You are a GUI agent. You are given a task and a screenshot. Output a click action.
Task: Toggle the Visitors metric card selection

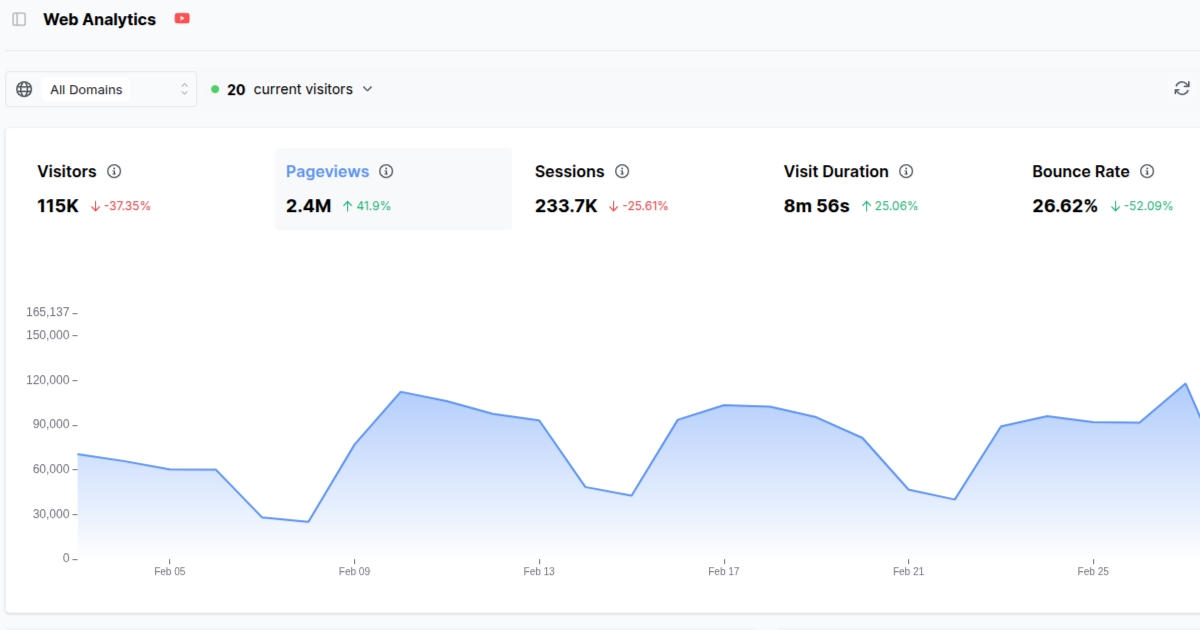(x=140, y=188)
